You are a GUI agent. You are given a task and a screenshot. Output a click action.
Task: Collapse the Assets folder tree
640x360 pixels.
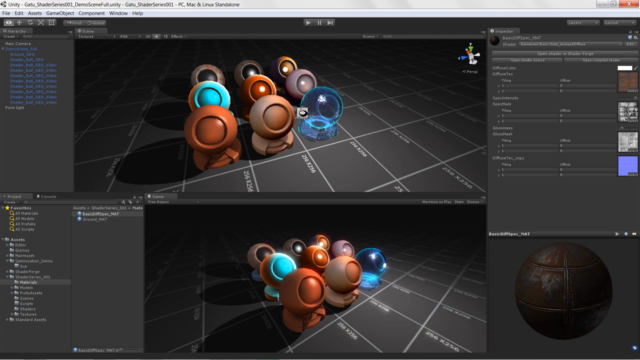pos(3,240)
